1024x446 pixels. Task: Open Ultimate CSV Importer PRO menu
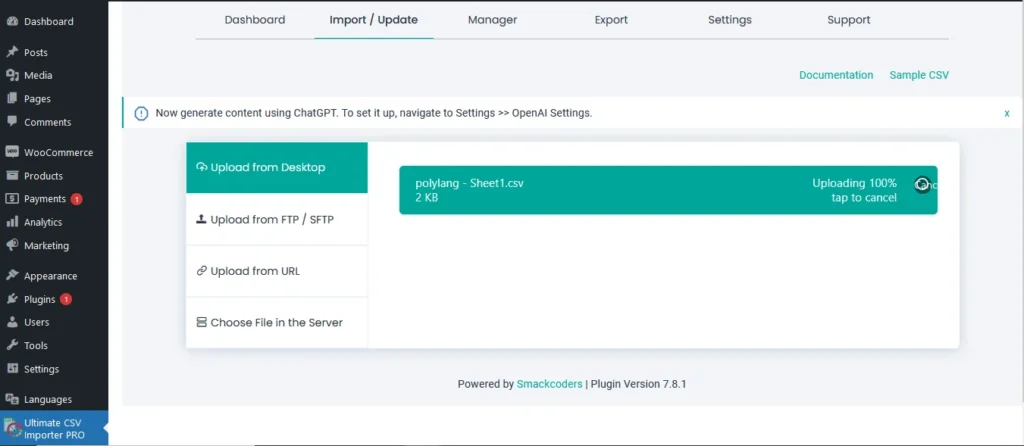(54, 428)
